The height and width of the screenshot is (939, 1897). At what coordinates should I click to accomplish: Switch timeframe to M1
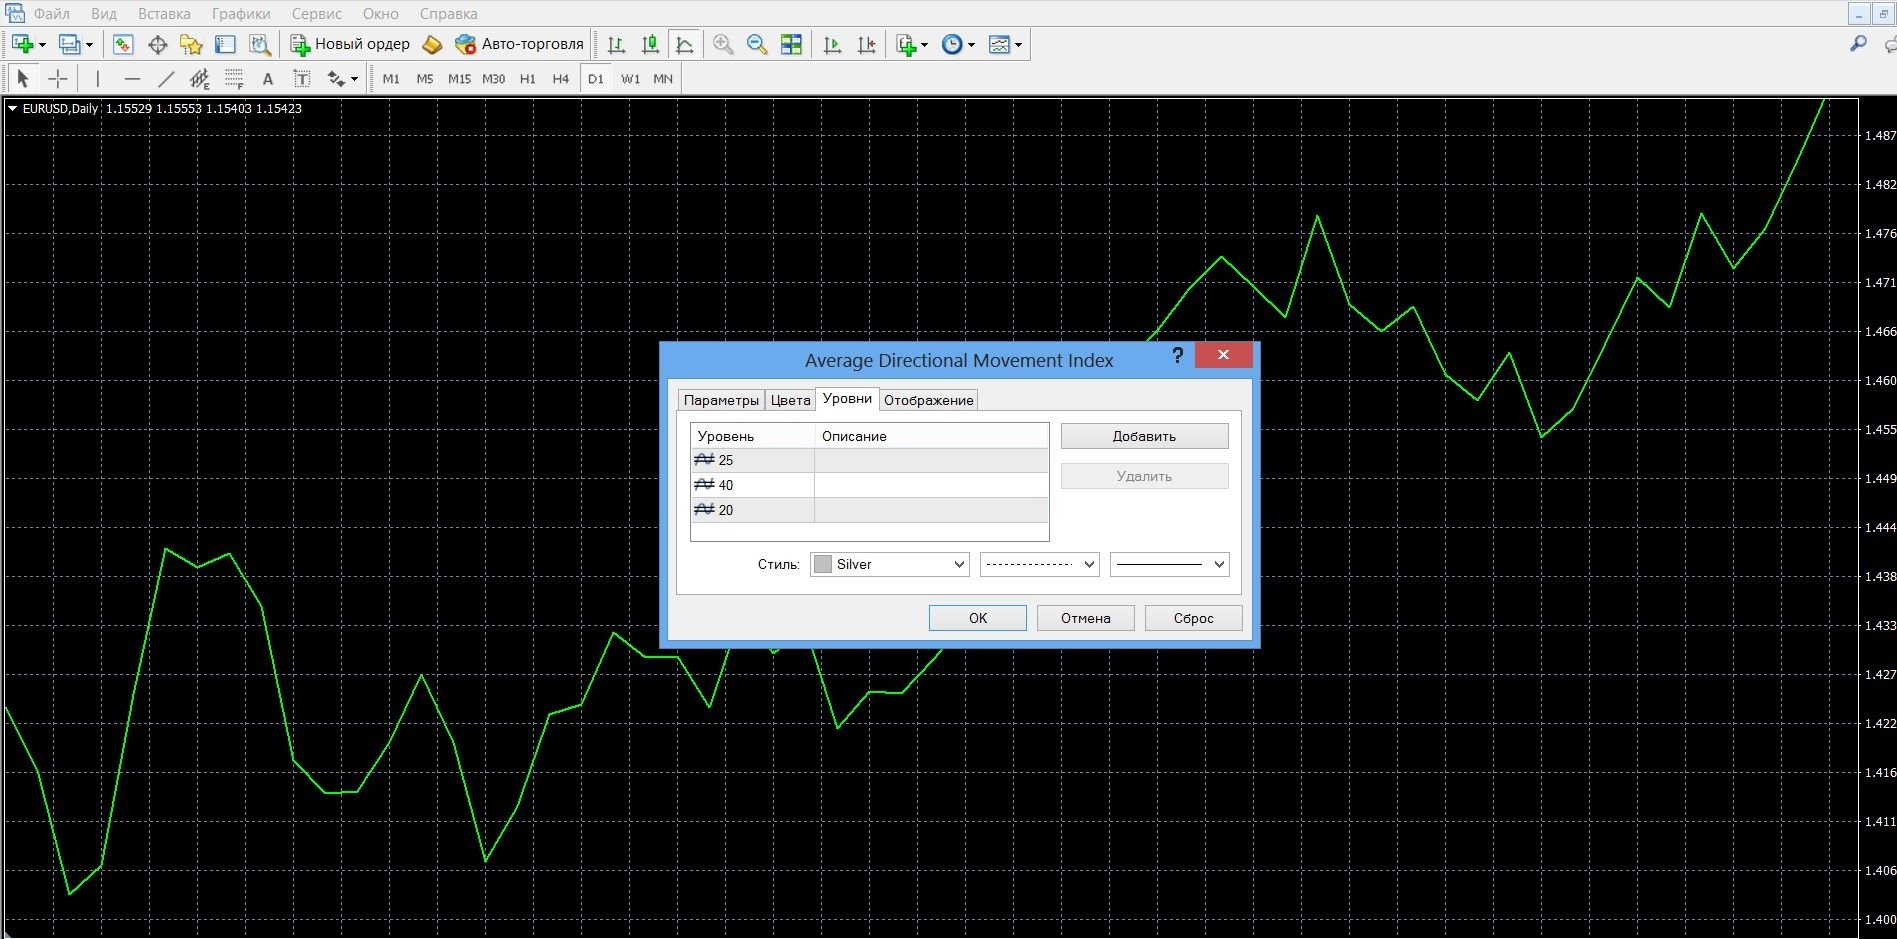pos(391,78)
